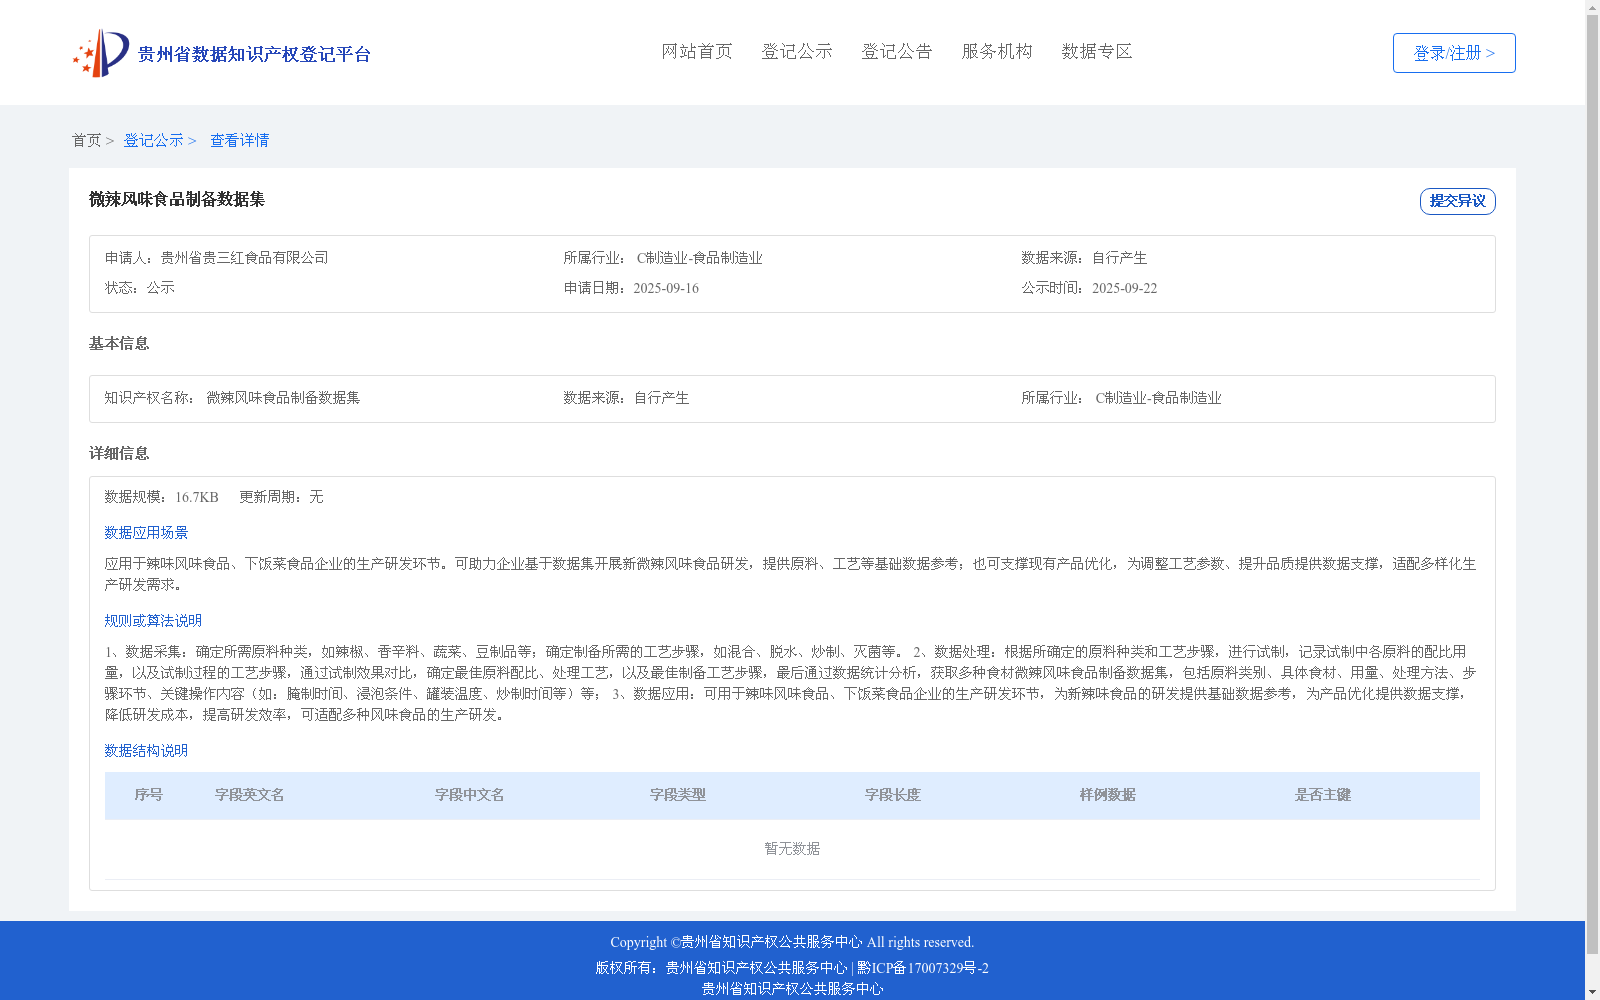The width and height of the screenshot is (1600, 1000).
Task: Select 服务机构 menu item
Action: click(997, 51)
